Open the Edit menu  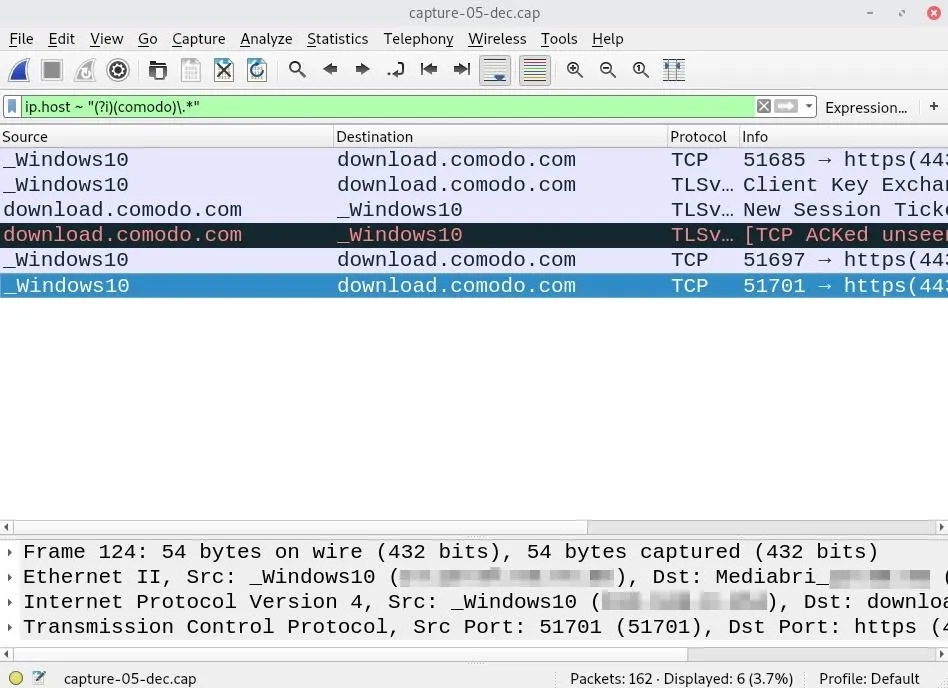click(61, 39)
